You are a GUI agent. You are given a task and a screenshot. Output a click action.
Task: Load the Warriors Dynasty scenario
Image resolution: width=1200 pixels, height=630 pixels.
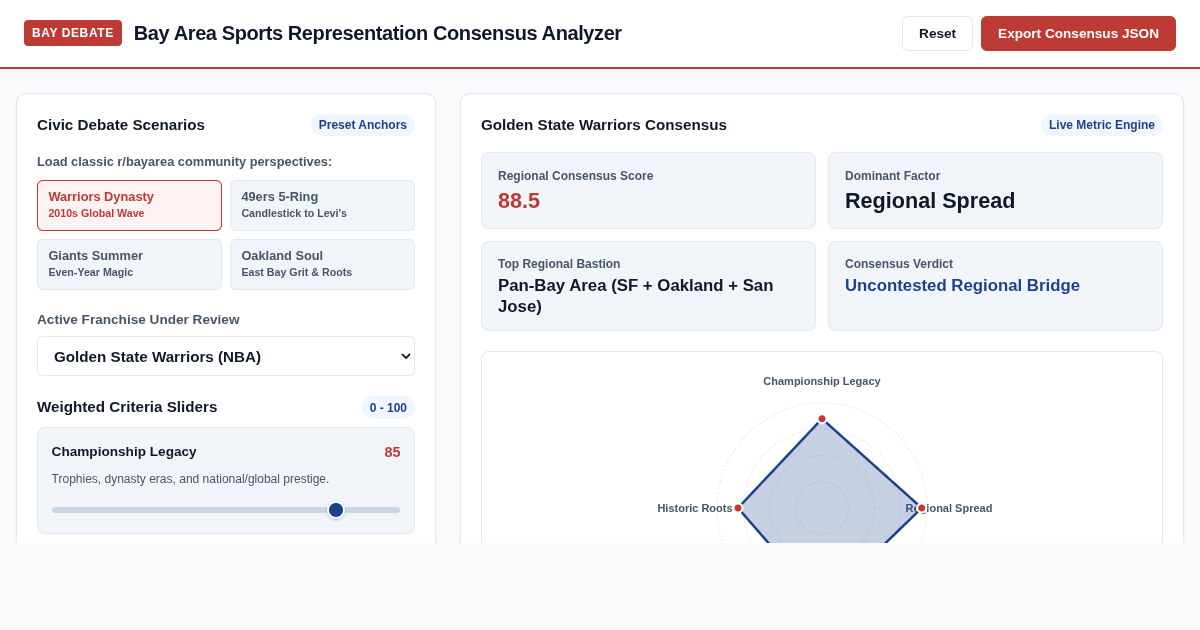[129, 205]
